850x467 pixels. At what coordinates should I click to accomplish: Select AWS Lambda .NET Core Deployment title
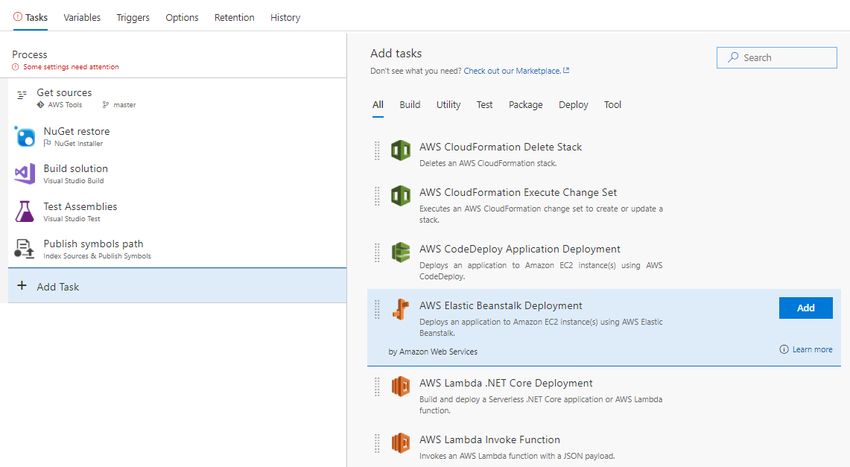[506, 383]
